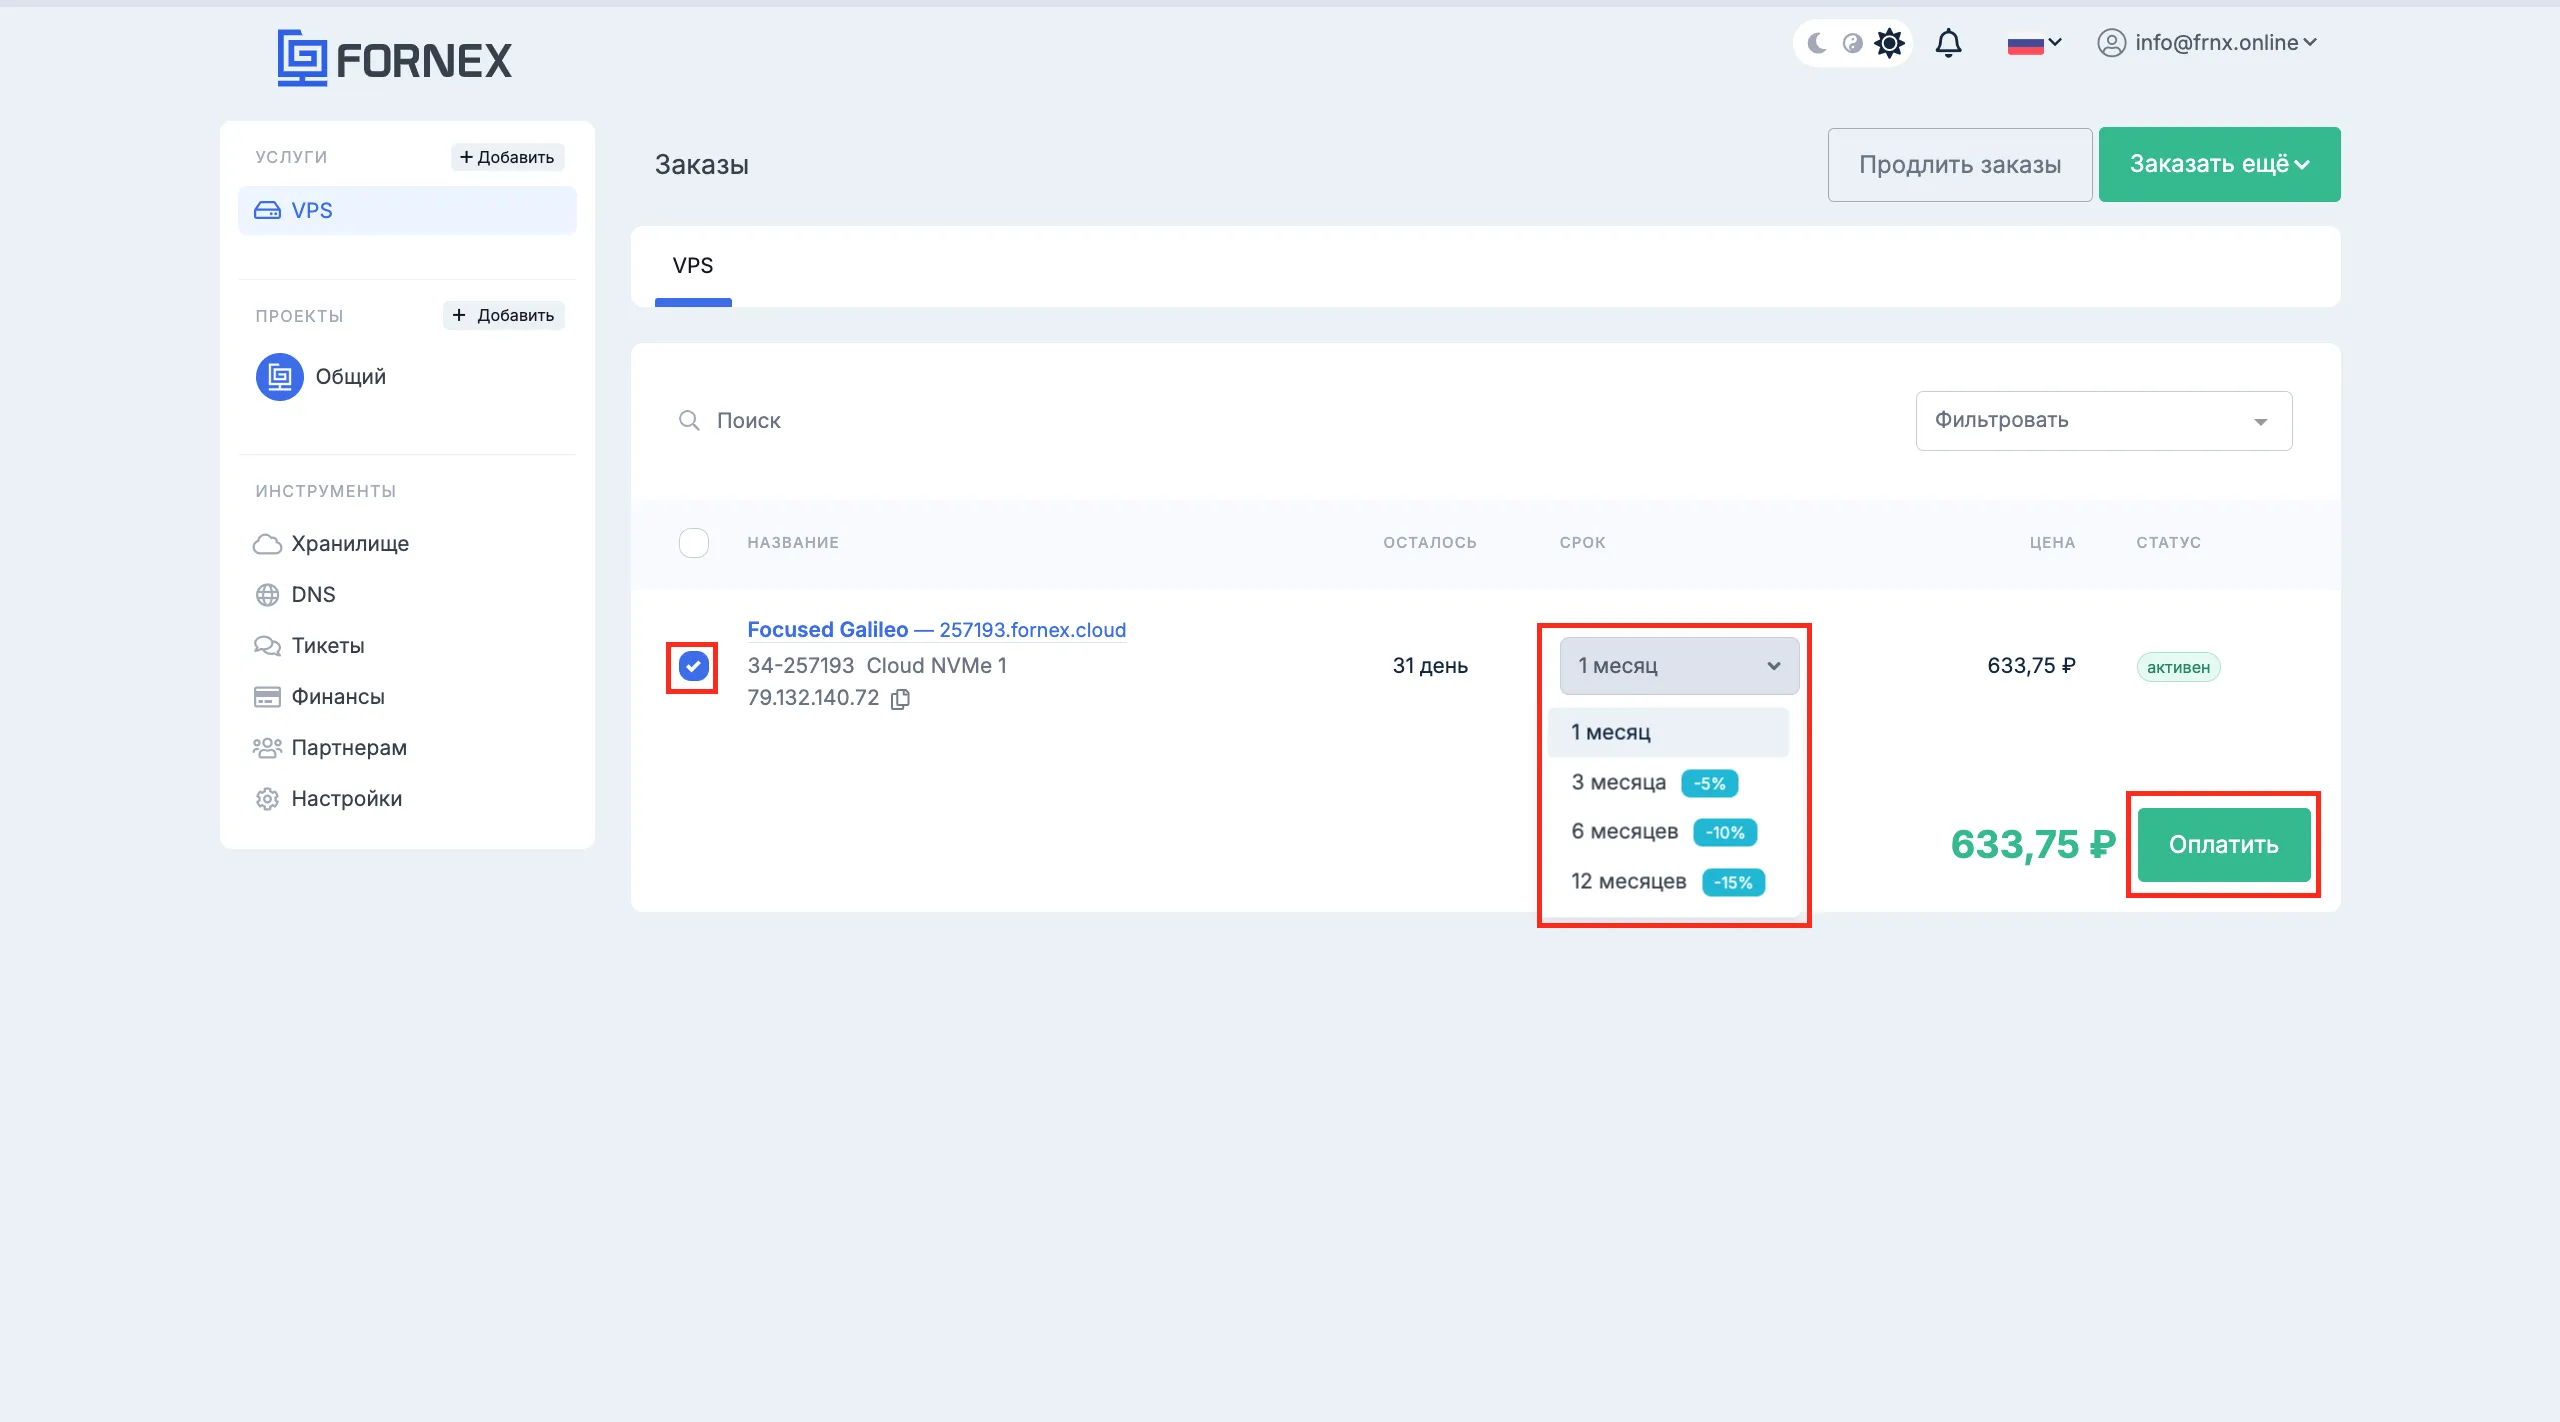Click 34-257193 Cloud NVMe 1 text

(877, 665)
